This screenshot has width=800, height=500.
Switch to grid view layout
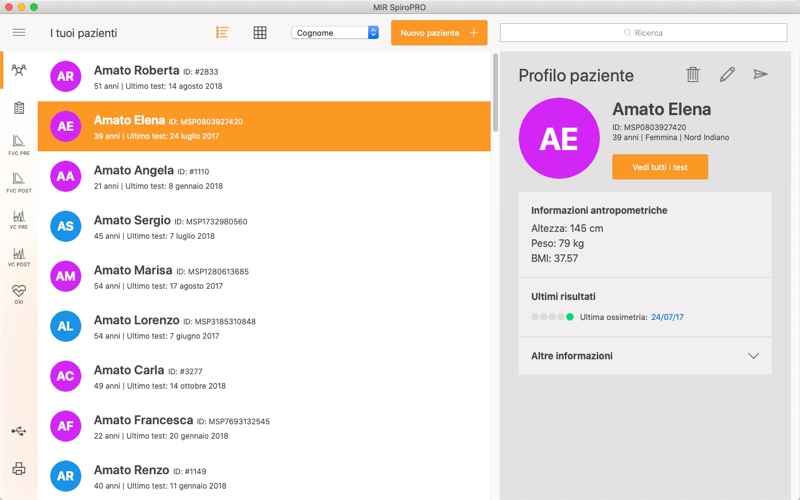[x=260, y=33]
